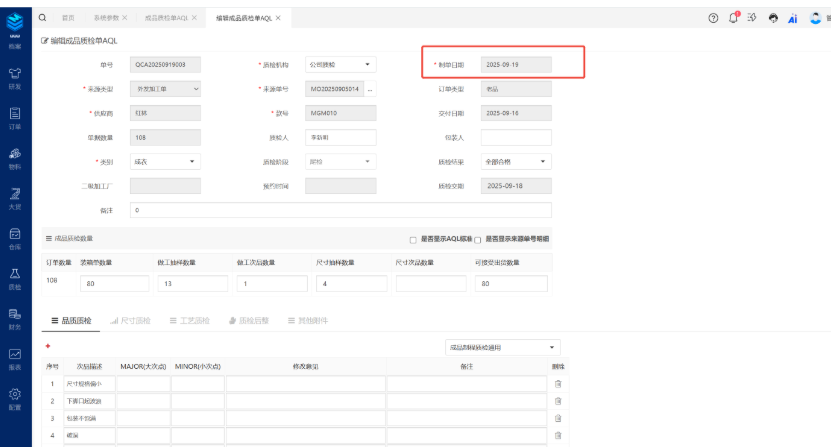
Task: Open the help question mark icon
Action: 713,19
